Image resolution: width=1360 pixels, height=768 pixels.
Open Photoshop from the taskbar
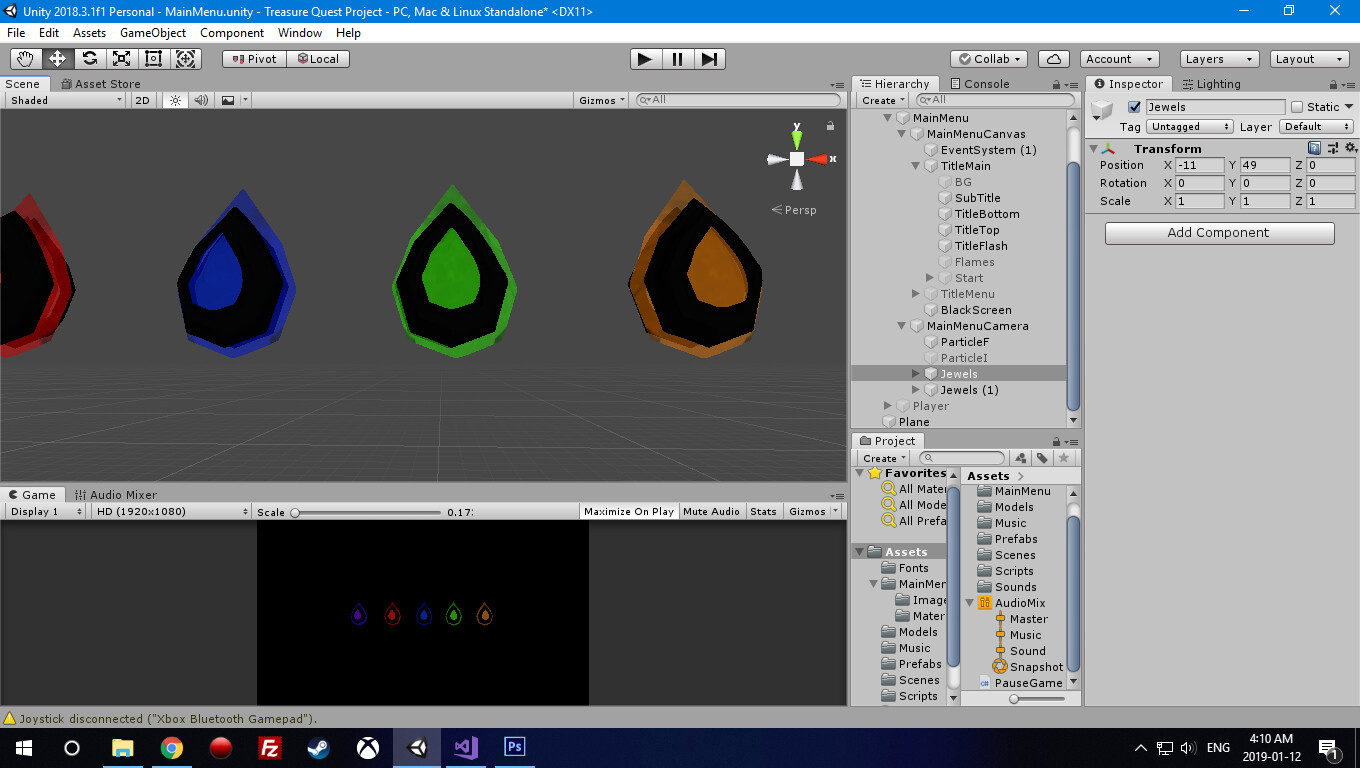point(515,747)
